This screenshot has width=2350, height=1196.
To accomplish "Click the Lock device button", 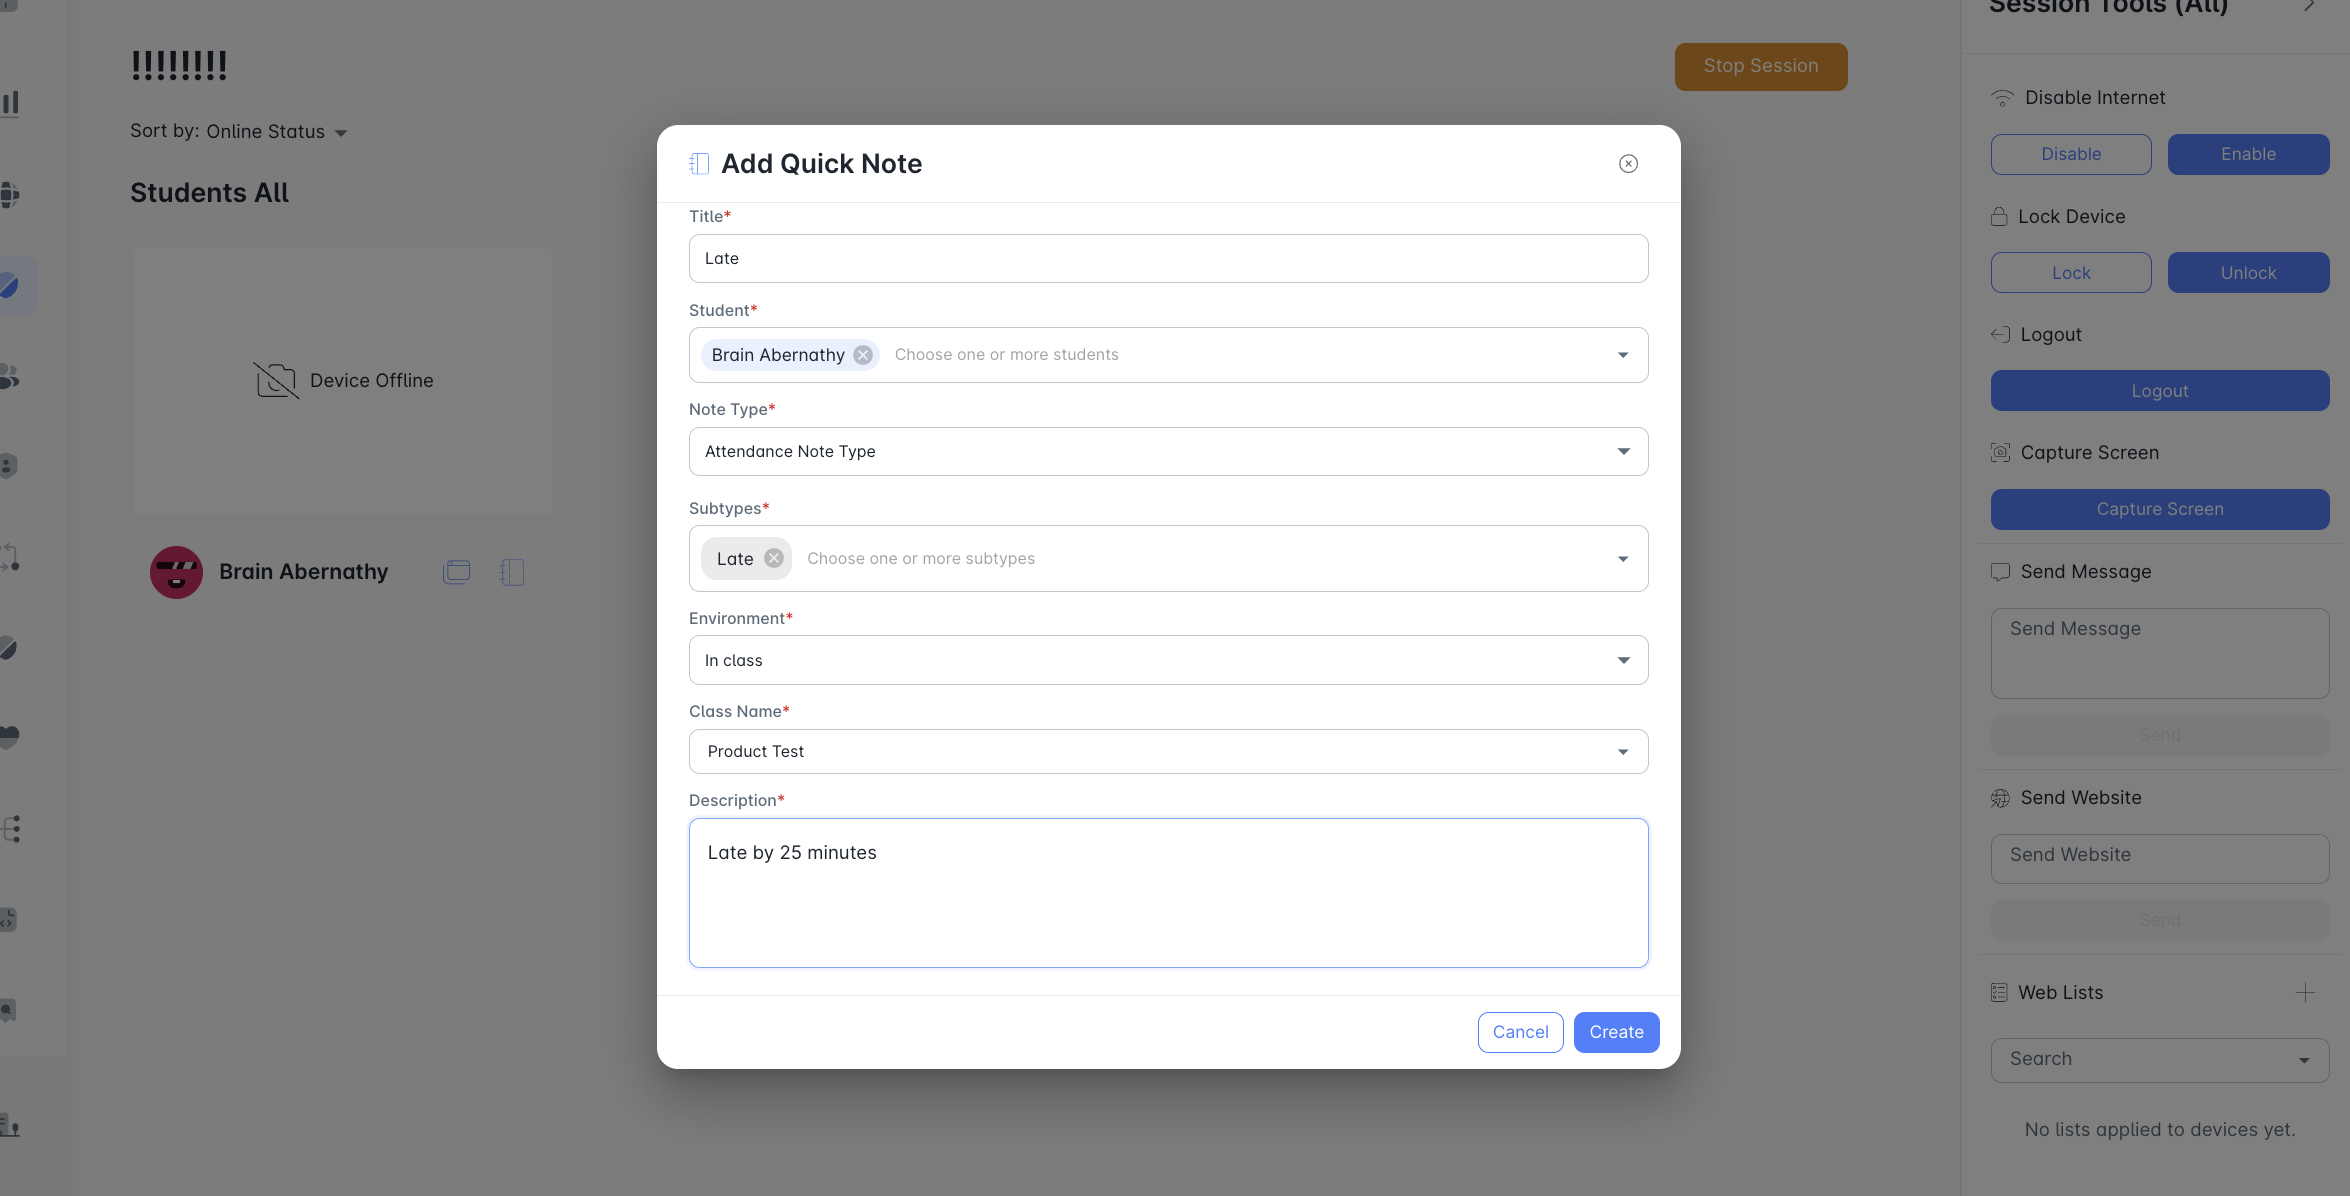I will click(2071, 273).
